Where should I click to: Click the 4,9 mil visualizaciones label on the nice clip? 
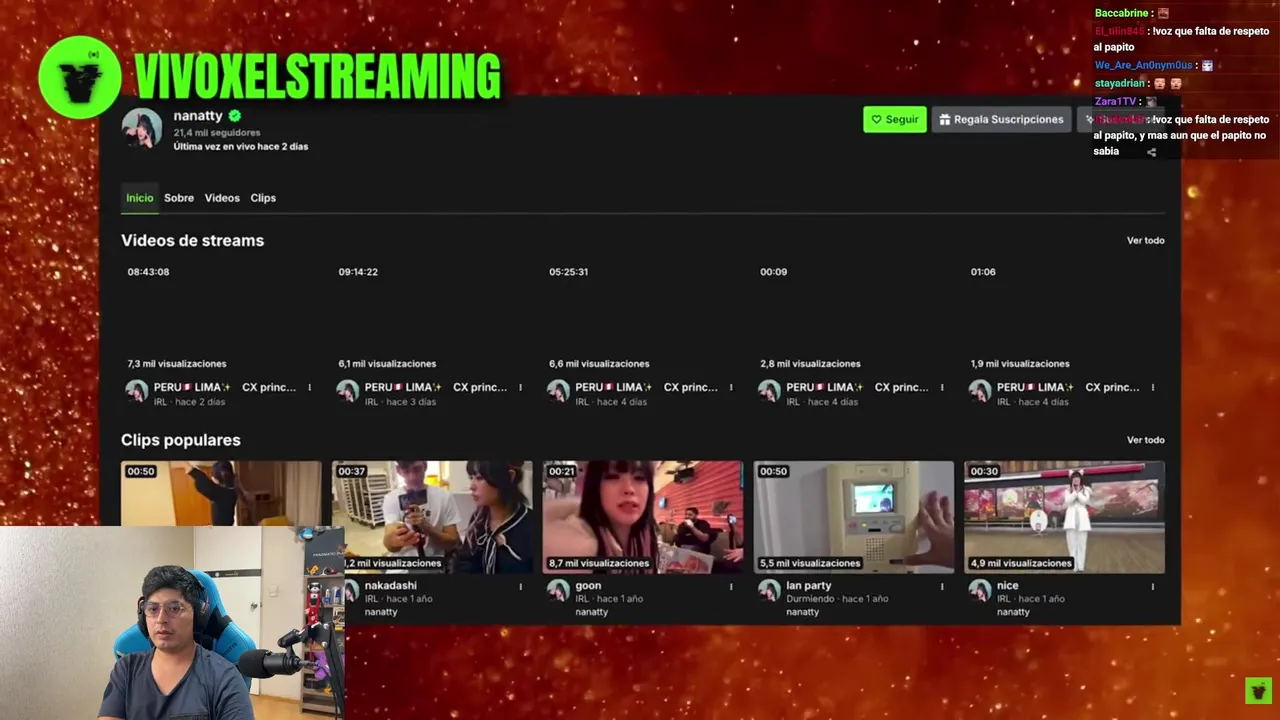tap(1021, 563)
